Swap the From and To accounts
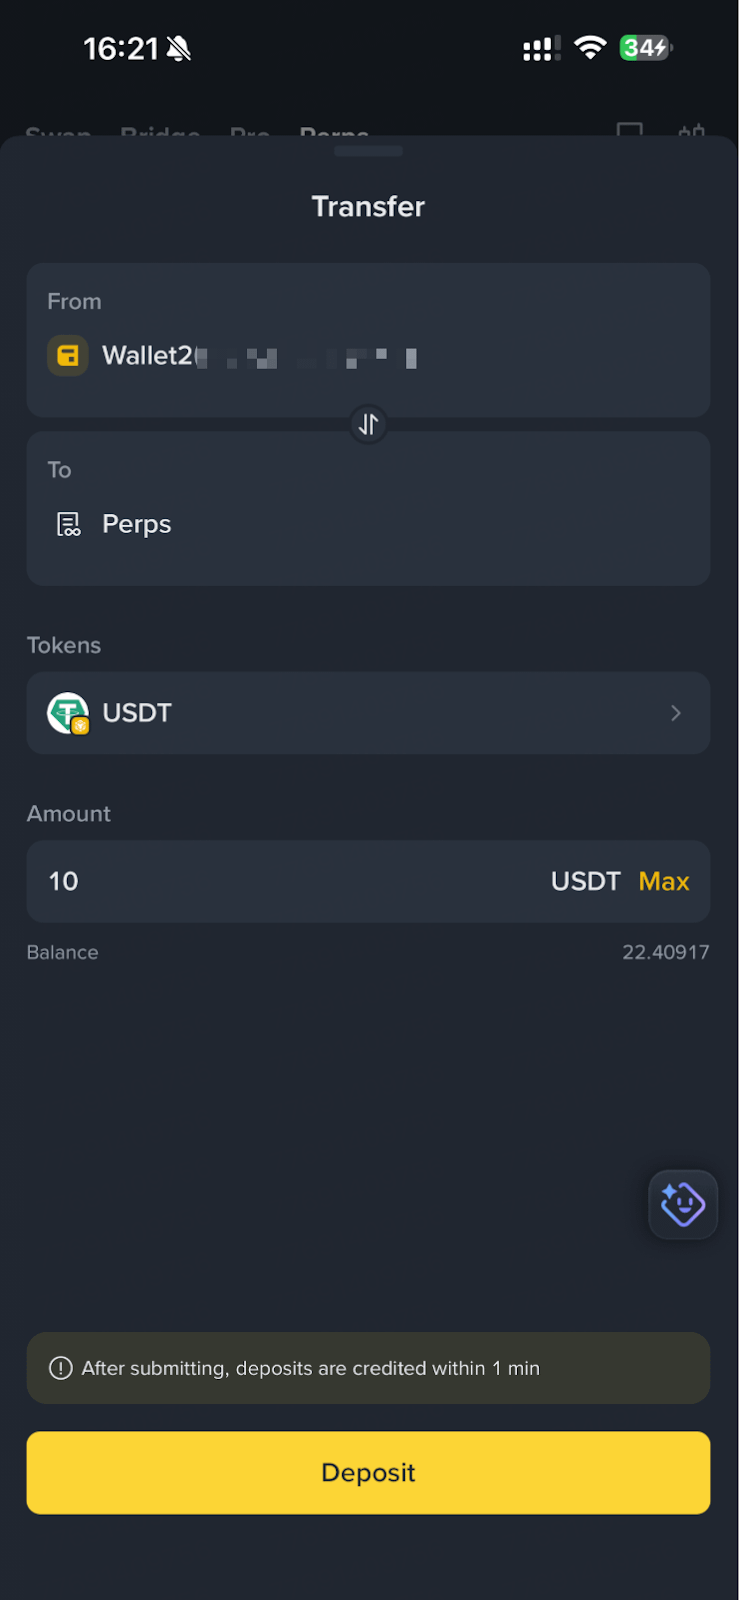This screenshot has height=1600, width=739. (x=368, y=425)
